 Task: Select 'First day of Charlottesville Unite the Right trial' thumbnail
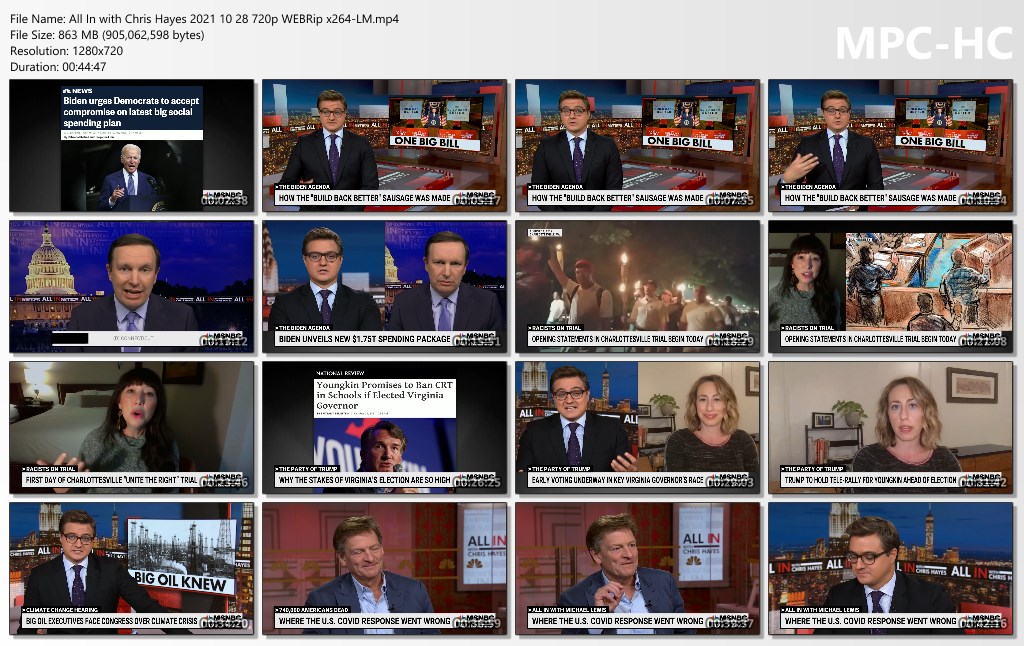[131, 428]
